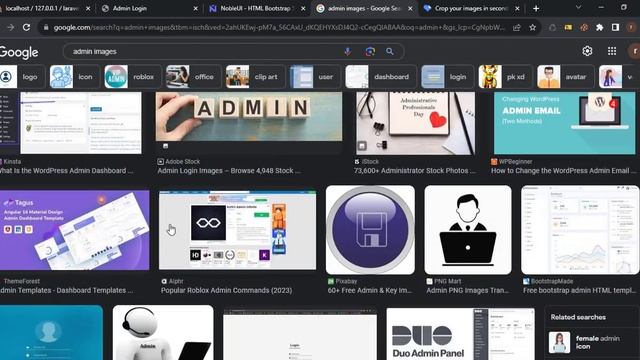The height and width of the screenshot is (360, 640).
Task: Switch to NobleUI HTML Bootstrap tab
Action: [257, 8]
